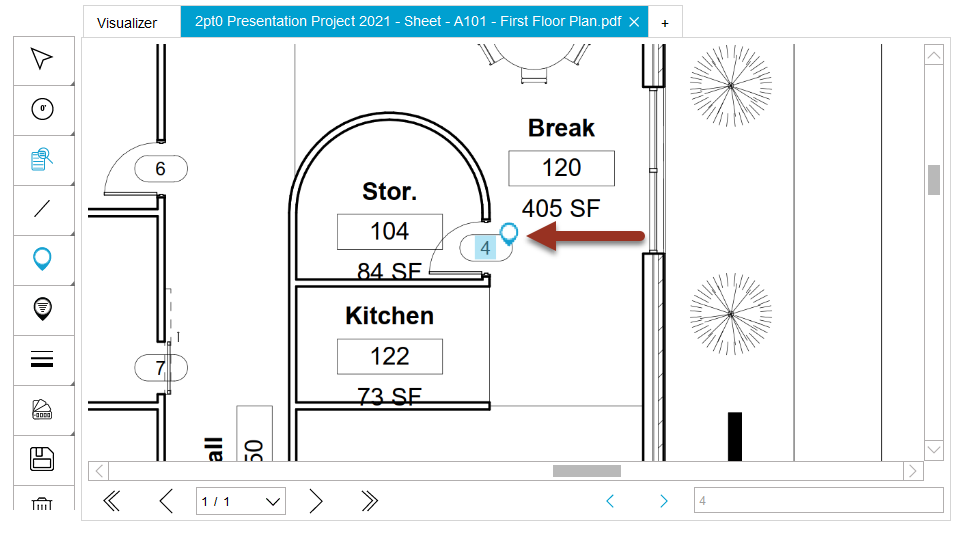Click room number 120 box
Viewport: 953px width, 536px height.
click(562, 168)
